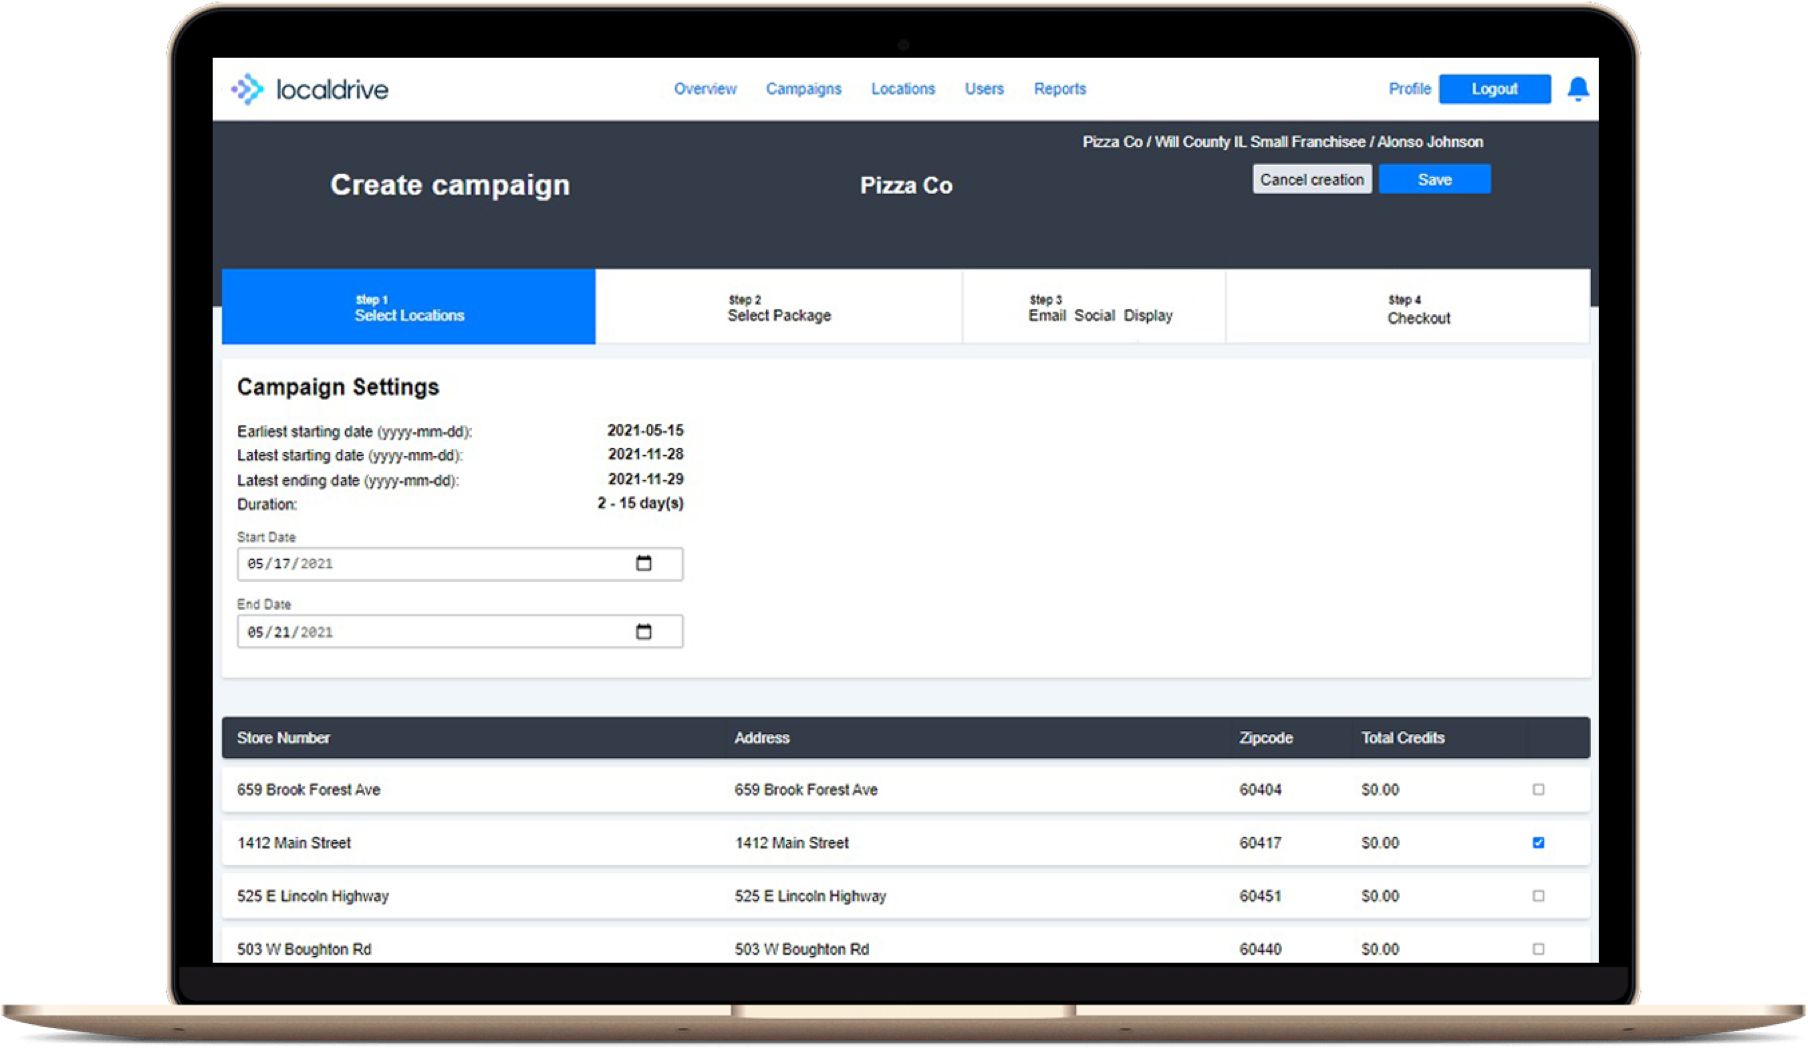Click zipcode 60451
This screenshot has width=1808, height=1048.
click(1260, 895)
